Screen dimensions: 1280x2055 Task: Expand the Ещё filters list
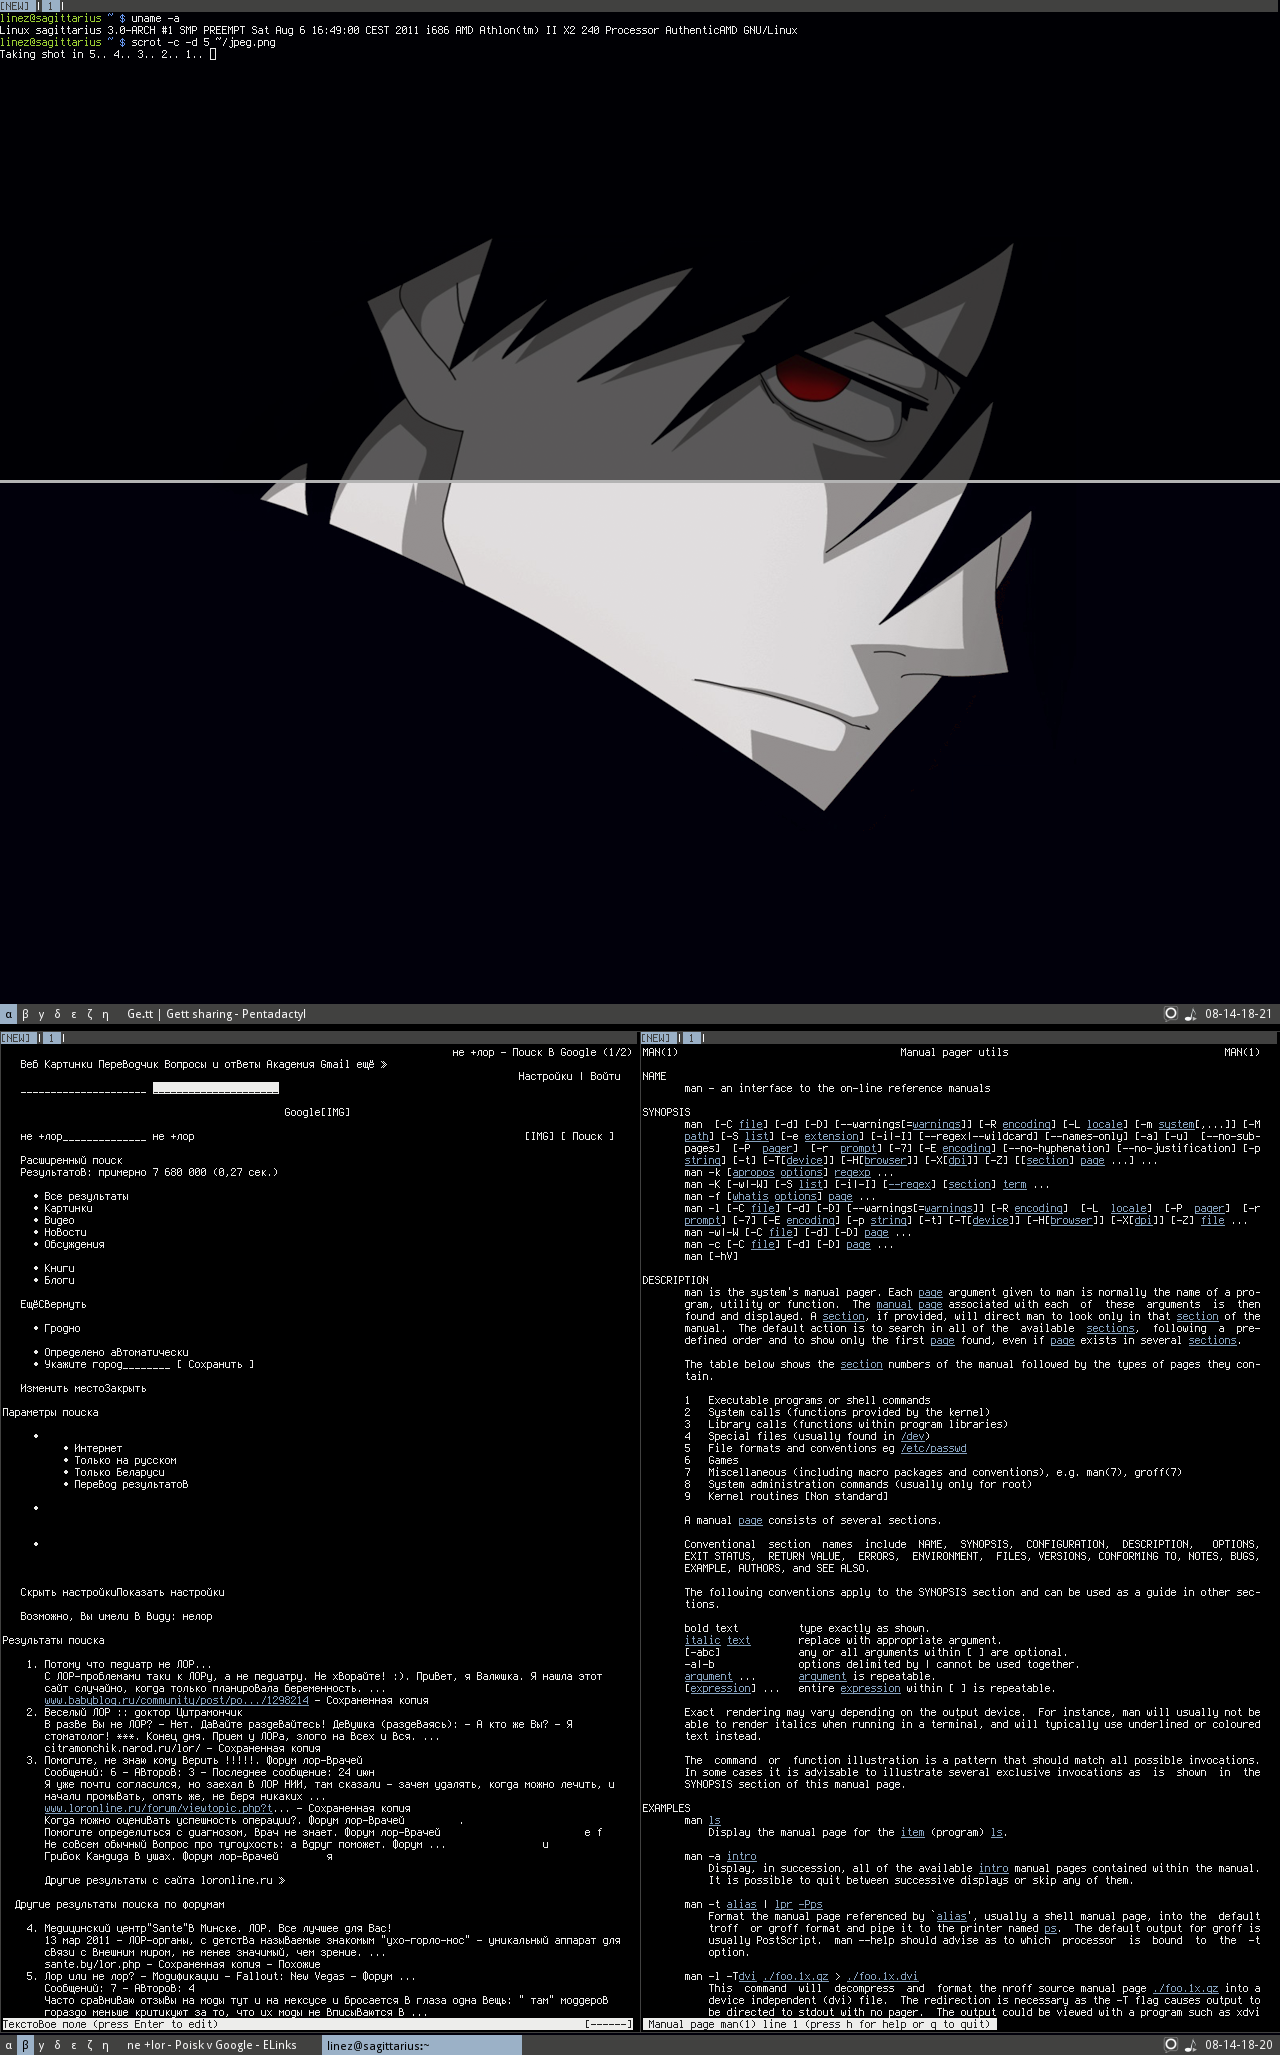pos(29,1304)
